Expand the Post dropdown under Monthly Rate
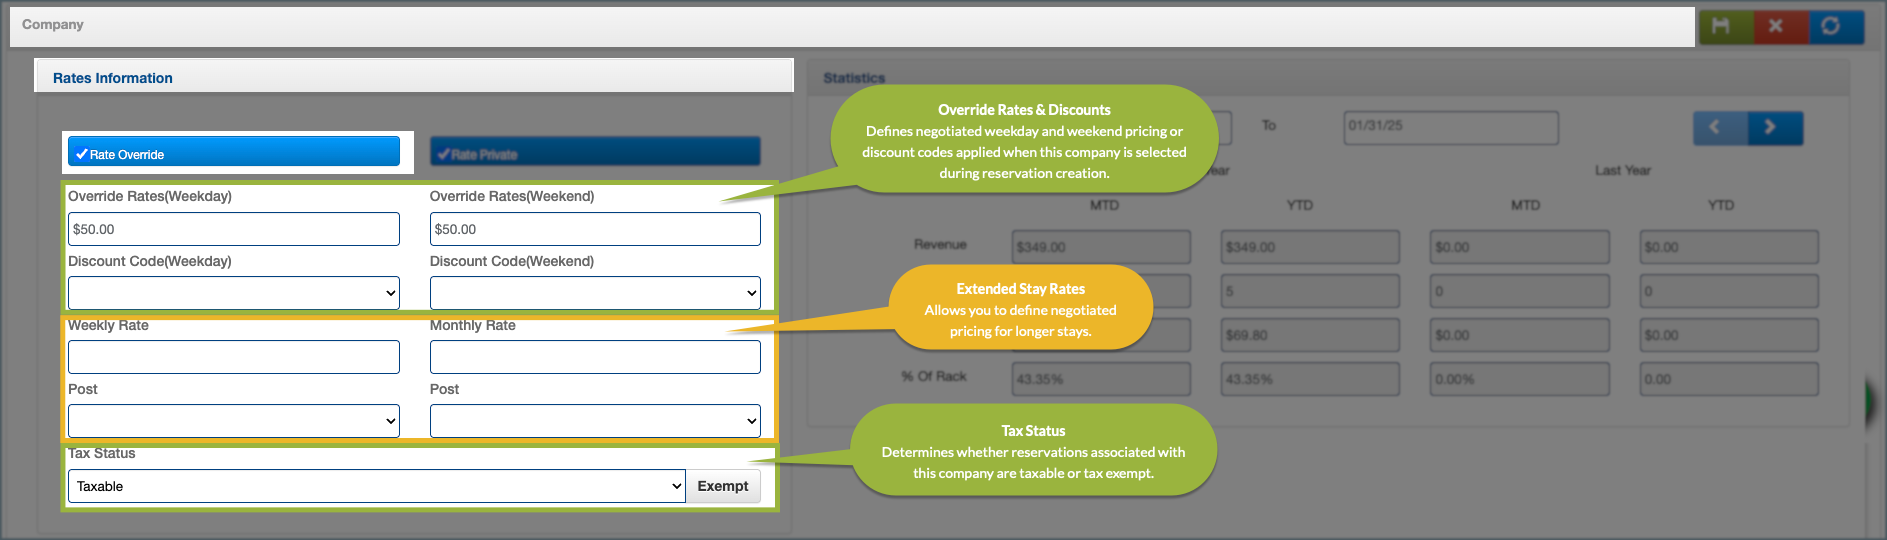Image resolution: width=1887 pixels, height=540 pixels. point(595,421)
